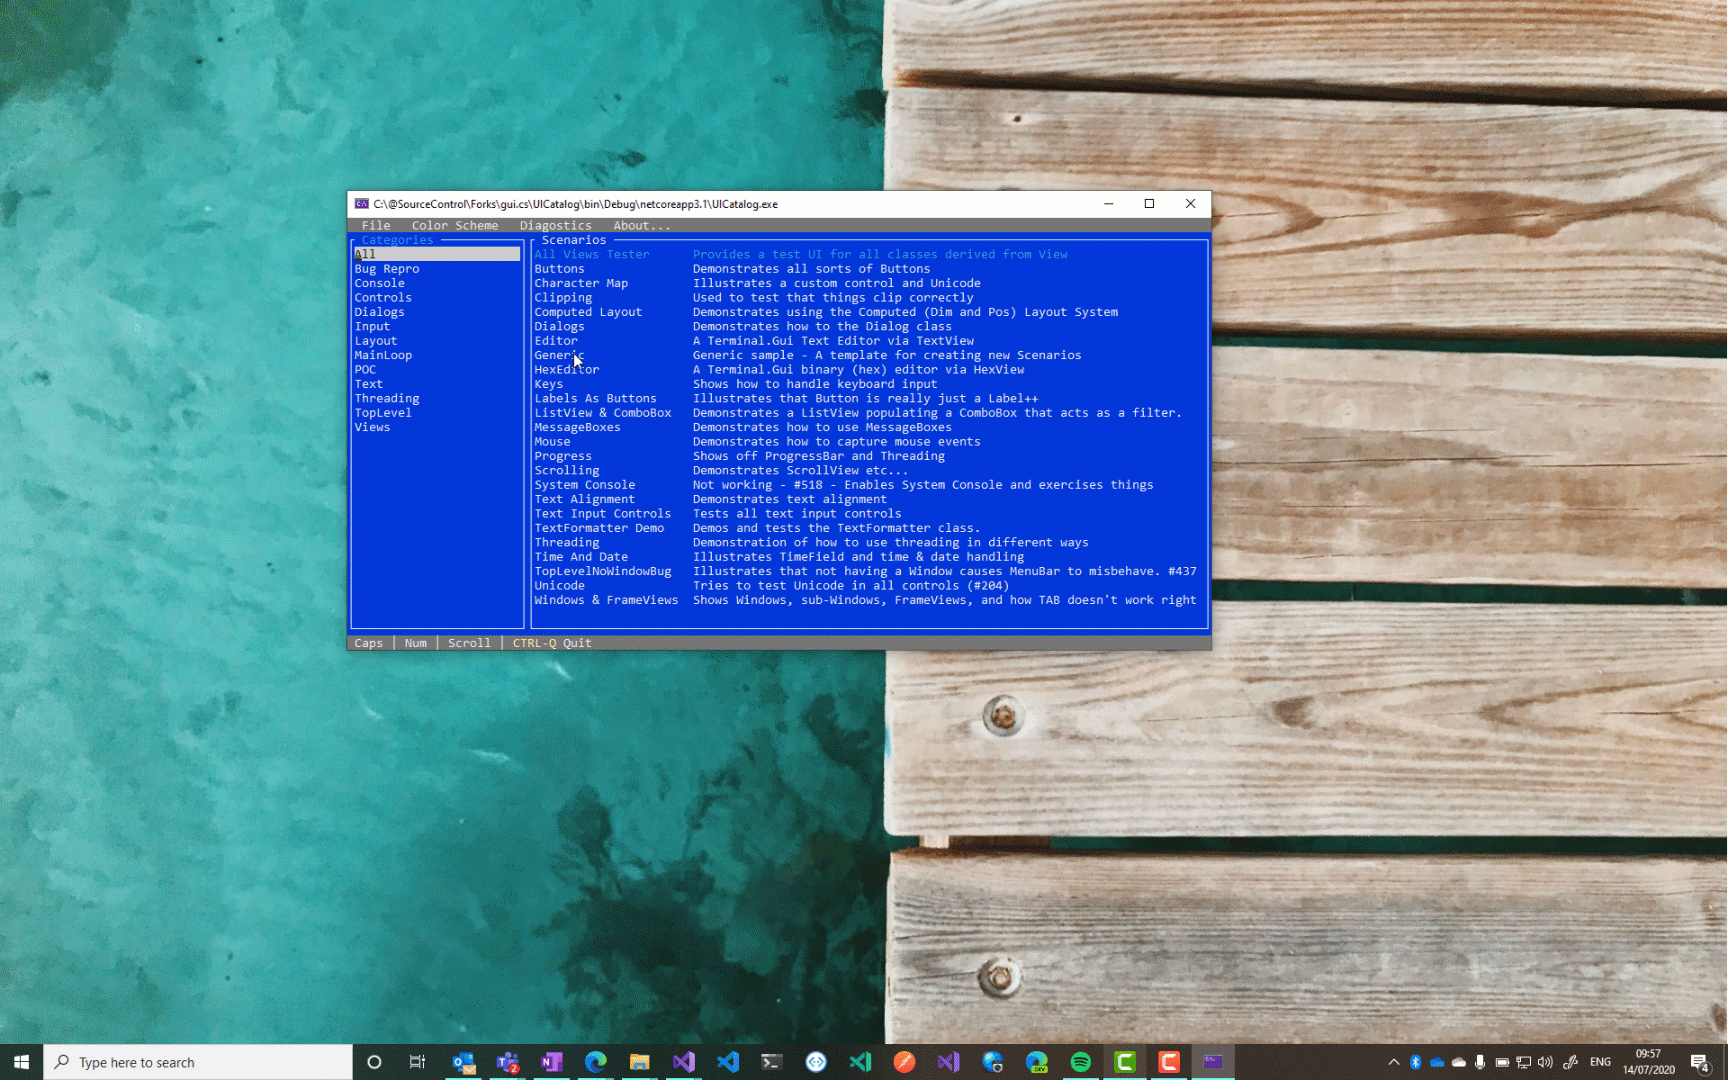The height and width of the screenshot is (1080, 1728).
Task: Select the All category
Action: click(x=437, y=254)
